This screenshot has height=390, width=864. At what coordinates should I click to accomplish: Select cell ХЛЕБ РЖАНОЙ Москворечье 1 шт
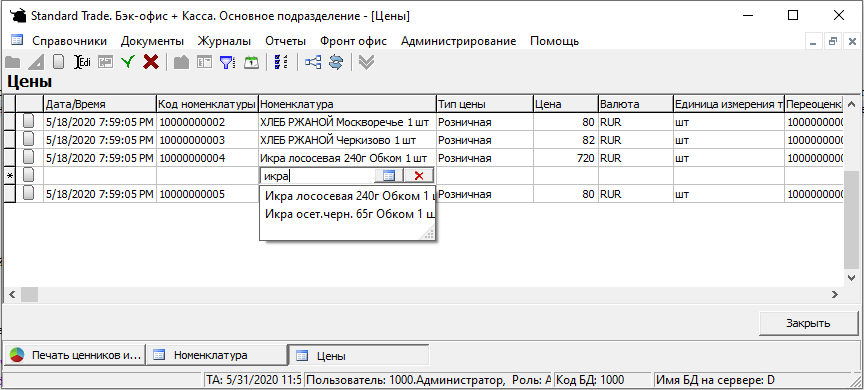[347, 122]
